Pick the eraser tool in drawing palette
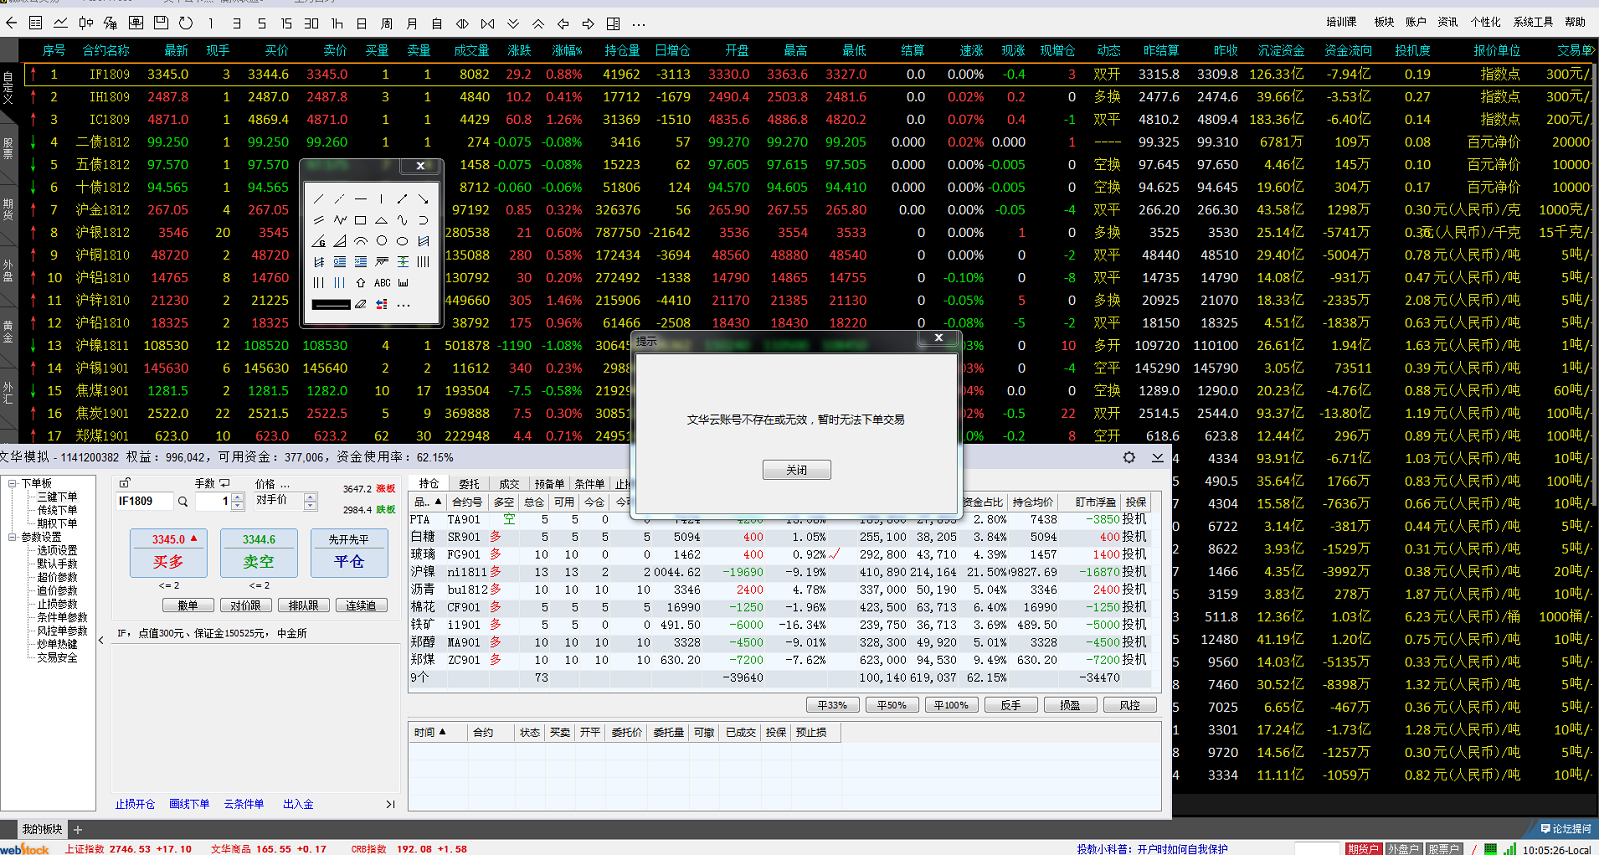Image resolution: width=1599 pixels, height=855 pixels. coord(360,304)
